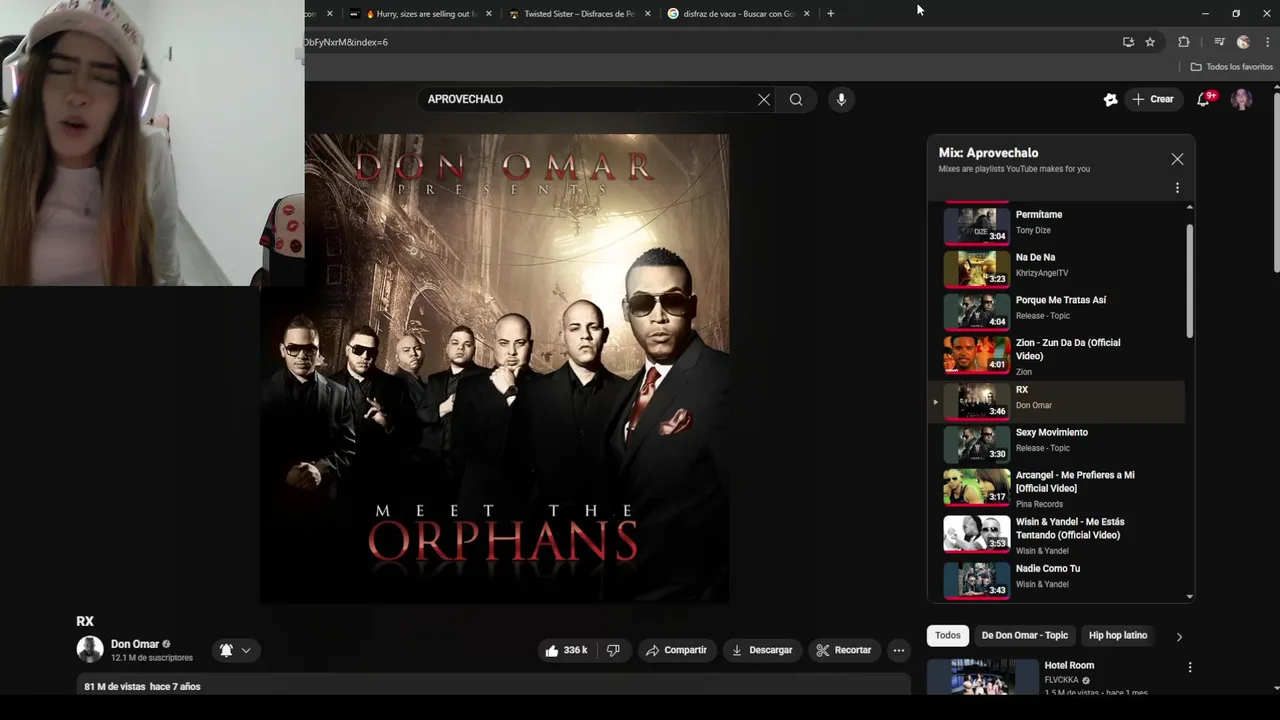The width and height of the screenshot is (1280, 720).
Task: Open Chrome three-dot menu
Action: 1268,42
